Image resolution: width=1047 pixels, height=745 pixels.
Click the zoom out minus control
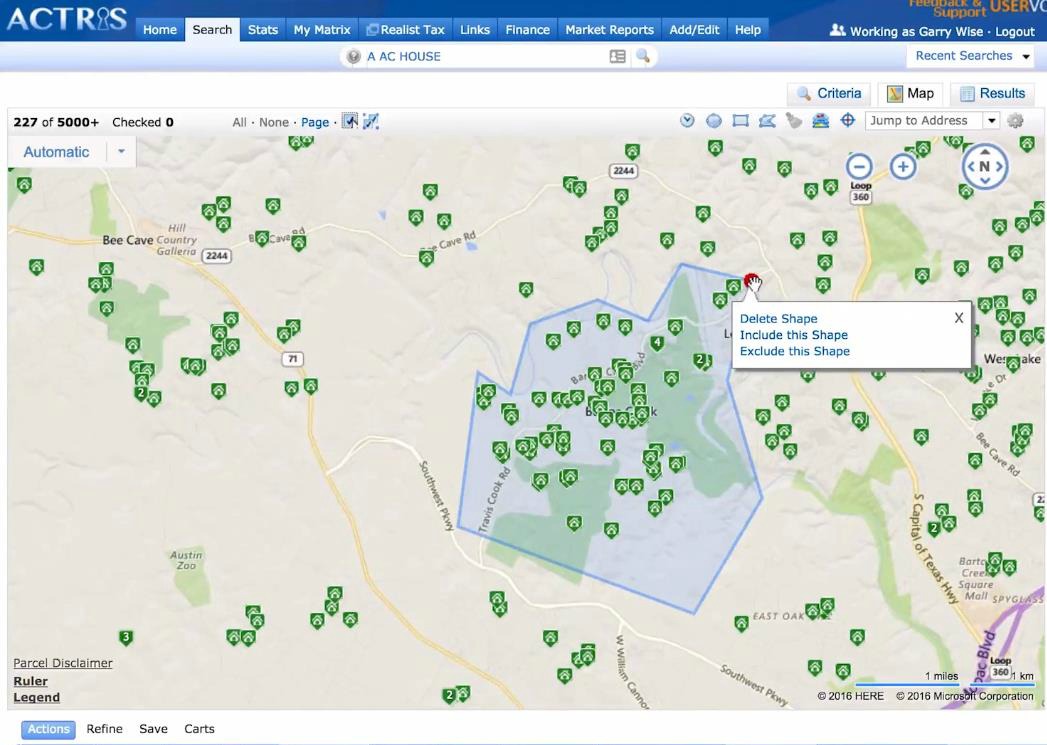point(860,166)
